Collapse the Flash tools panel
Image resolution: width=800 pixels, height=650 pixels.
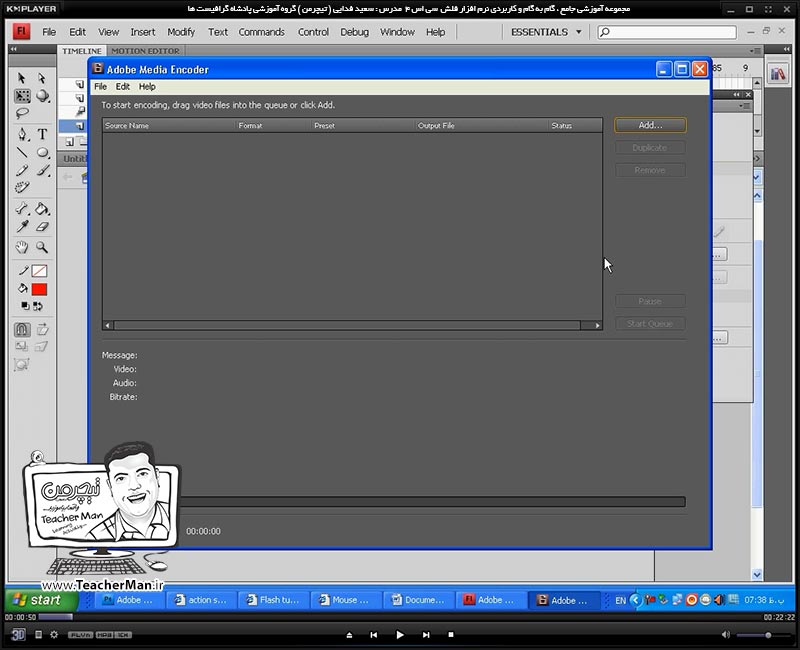14,49
